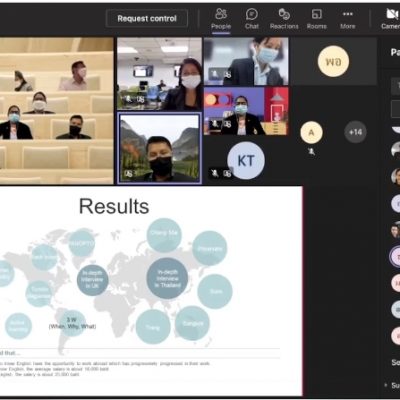
Task: Click the muted mic icon on KT's tile
Action: (x=215, y=173)
